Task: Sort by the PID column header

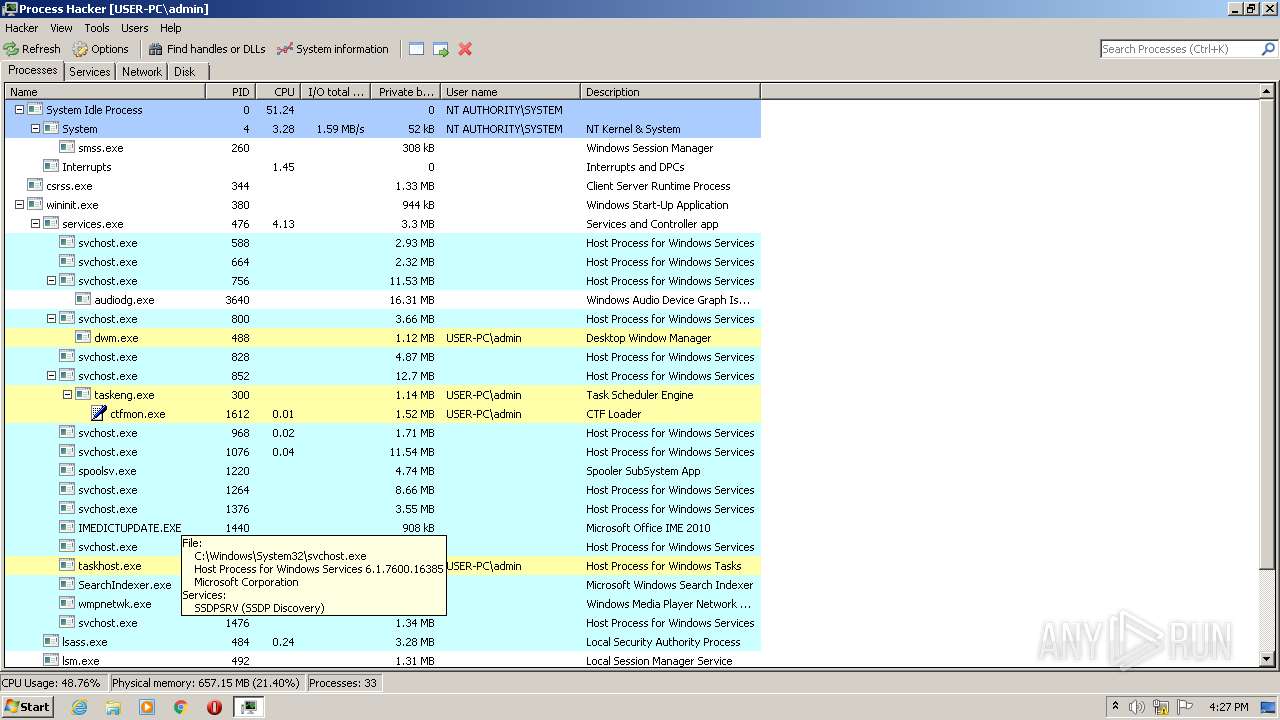Action: (231, 92)
